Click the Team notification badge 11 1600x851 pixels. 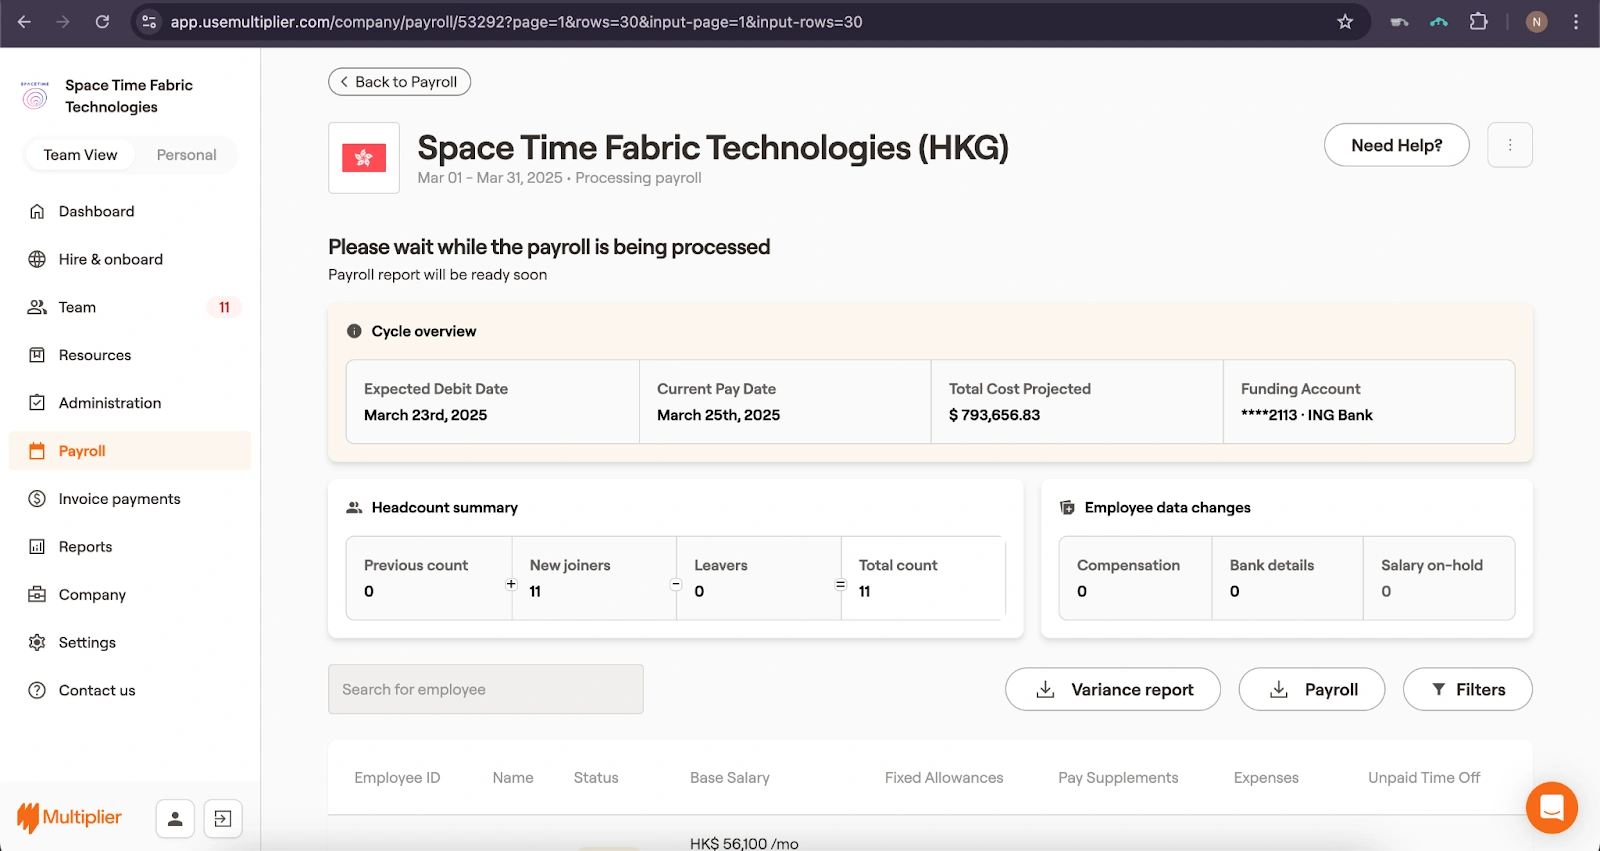224,307
